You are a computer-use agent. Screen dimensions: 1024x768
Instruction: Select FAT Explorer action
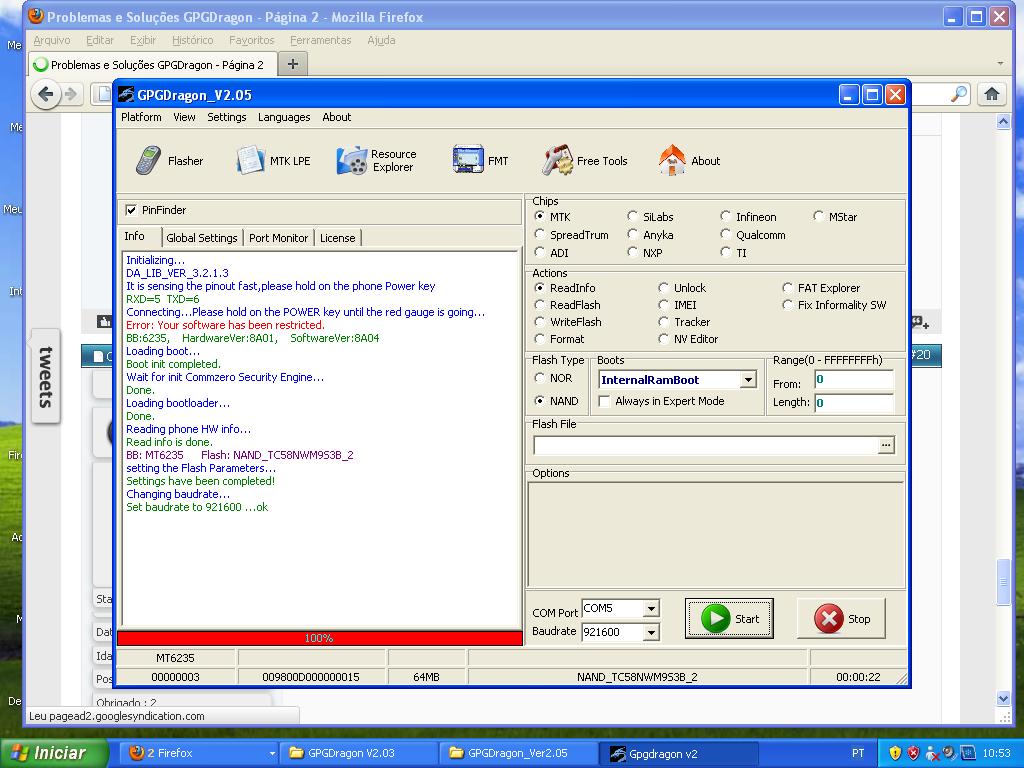click(788, 288)
